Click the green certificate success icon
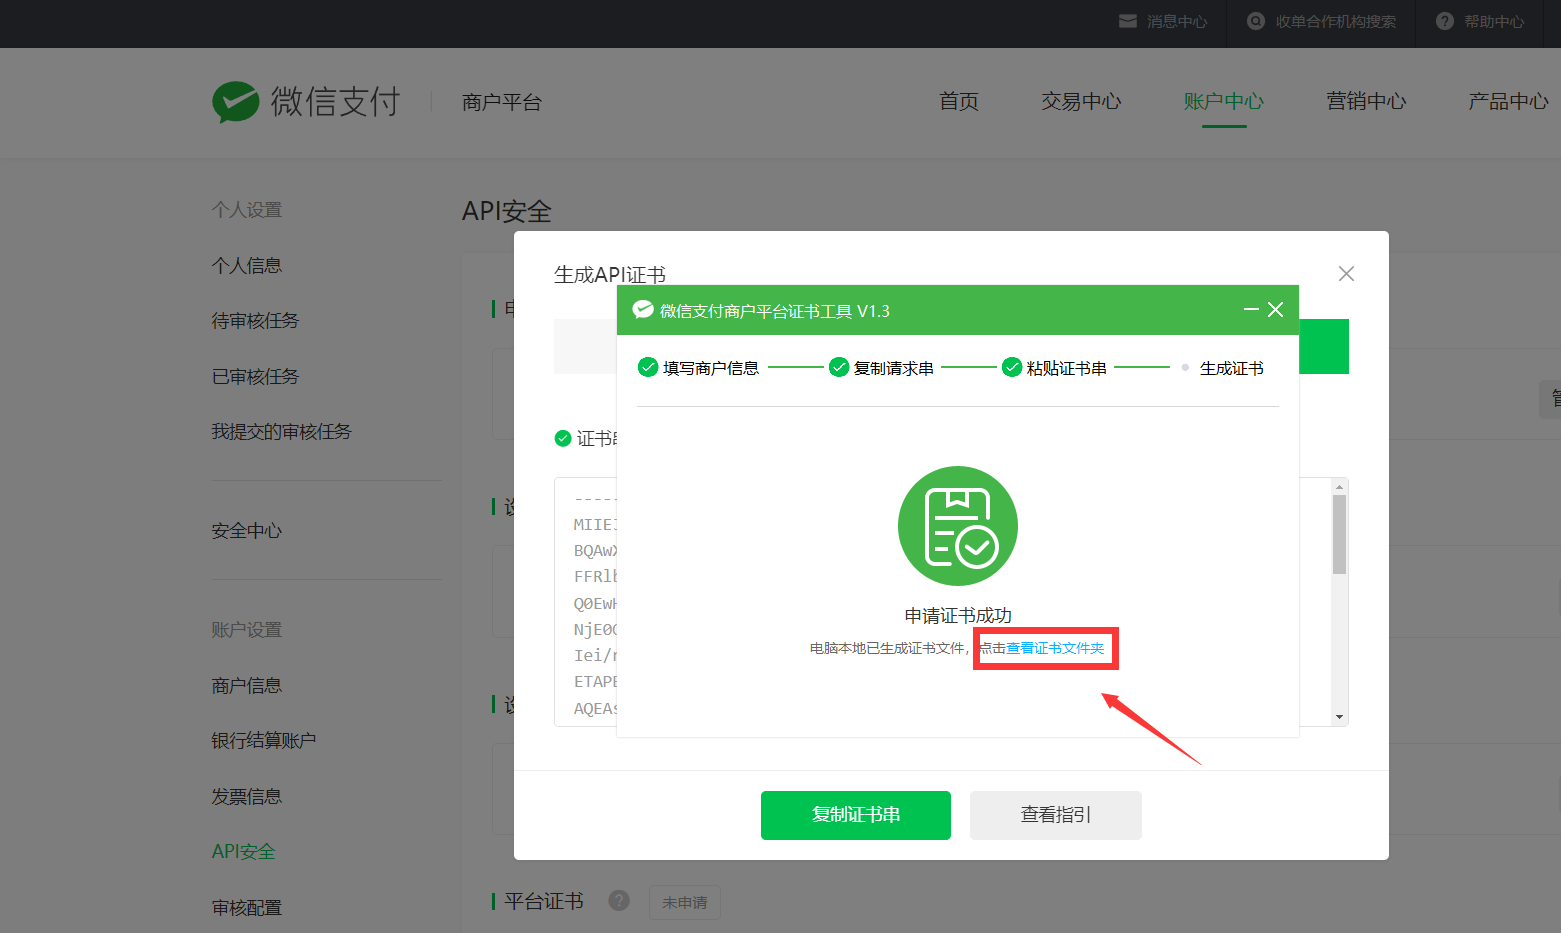 pyautogui.click(x=957, y=526)
